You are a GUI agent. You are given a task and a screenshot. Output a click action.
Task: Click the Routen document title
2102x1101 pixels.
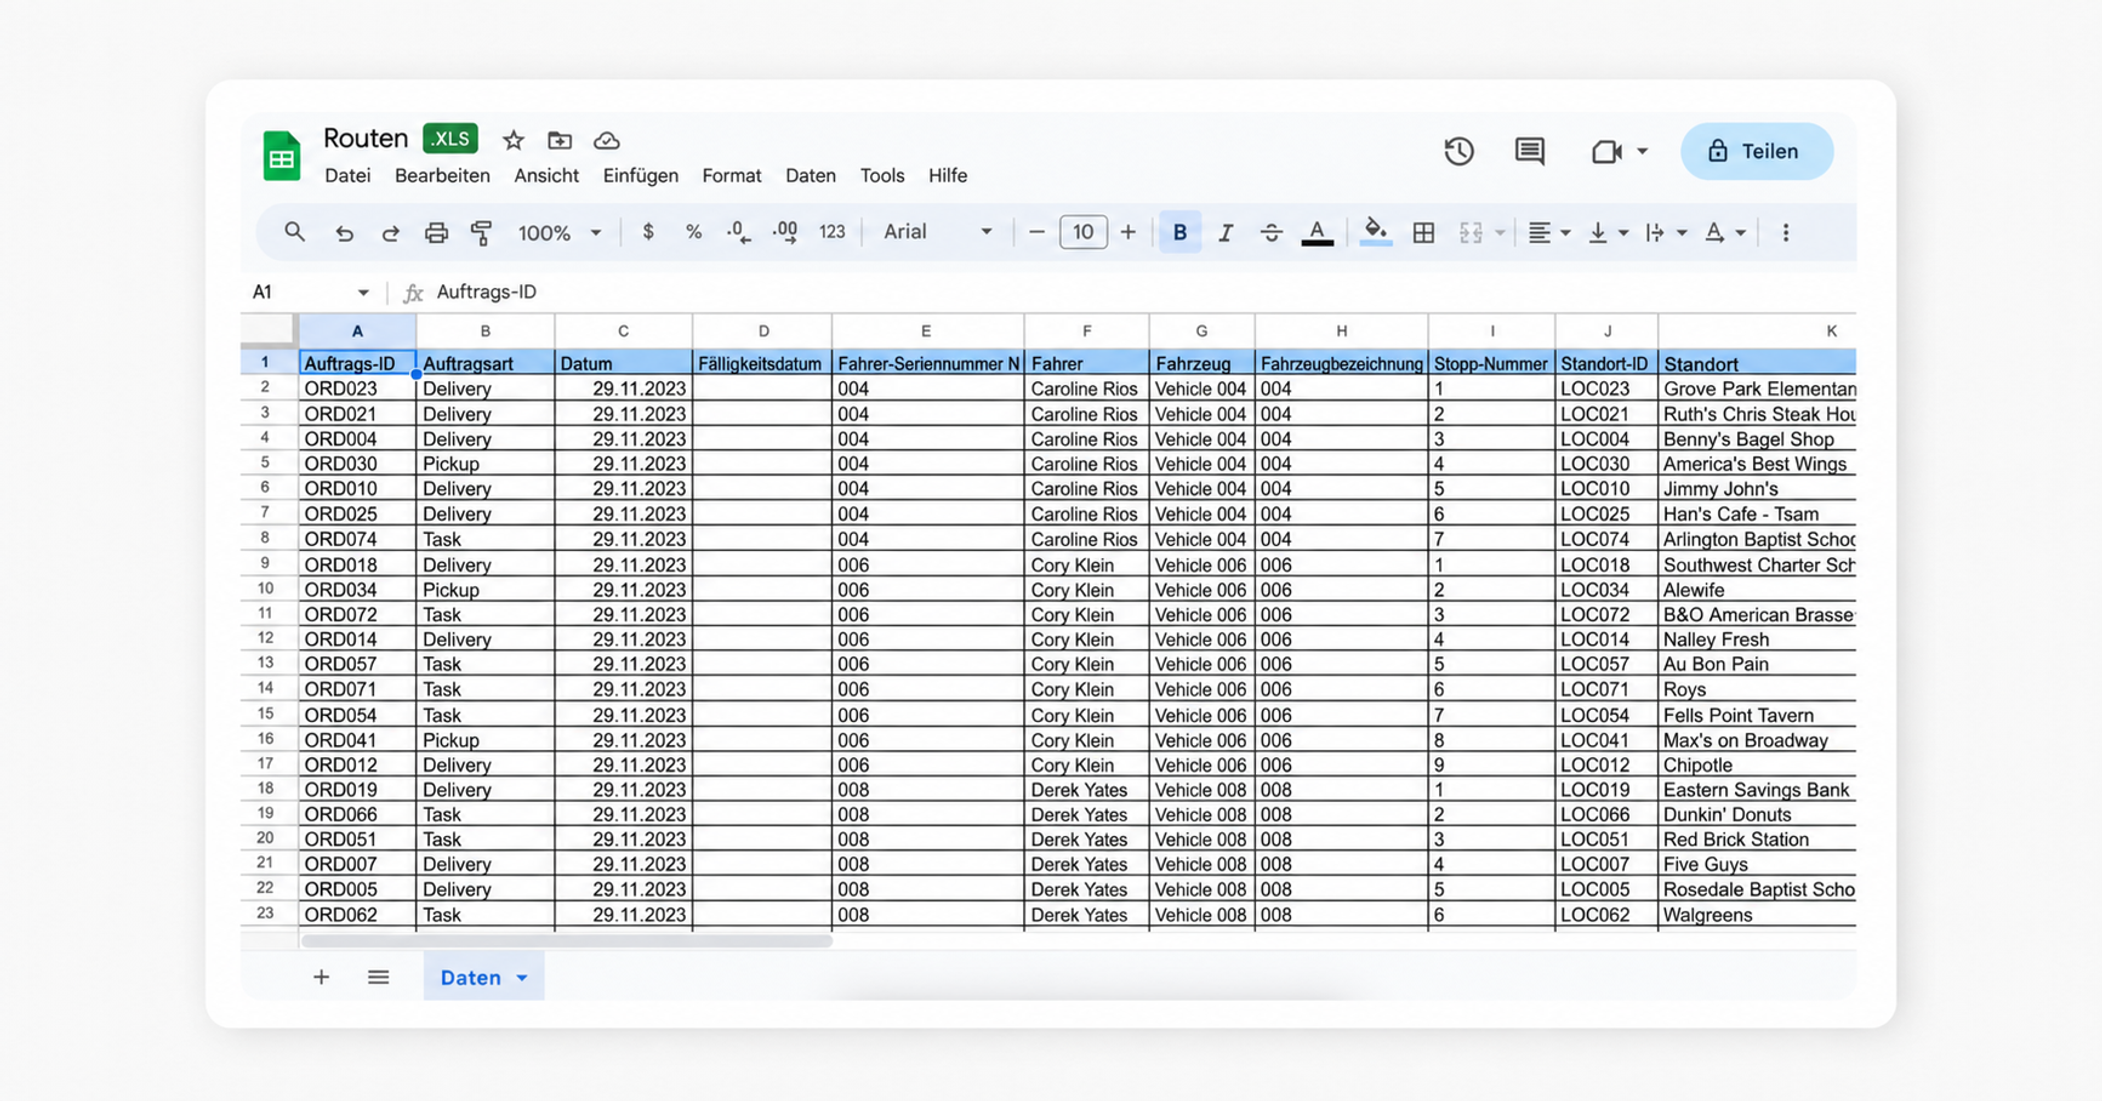coord(366,138)
